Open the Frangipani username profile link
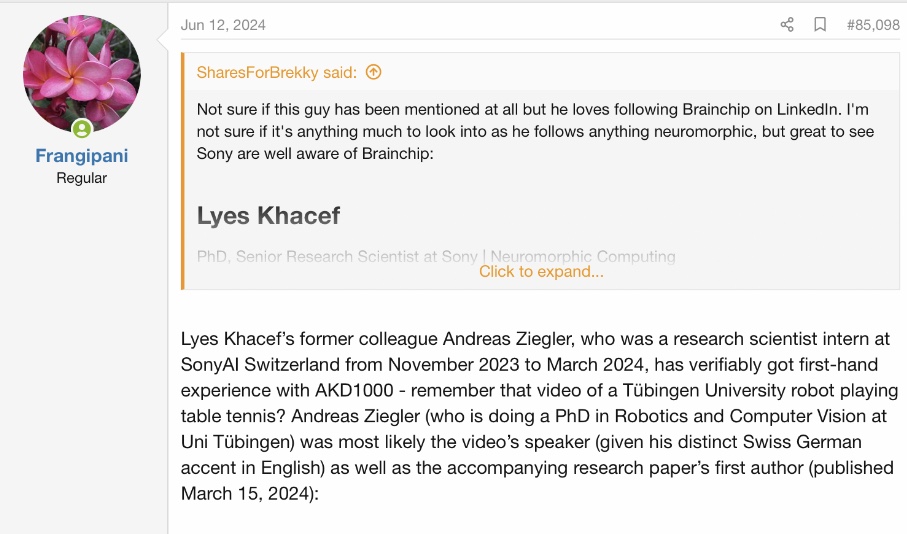The image size is (907, 534). (x=82, y=156)
